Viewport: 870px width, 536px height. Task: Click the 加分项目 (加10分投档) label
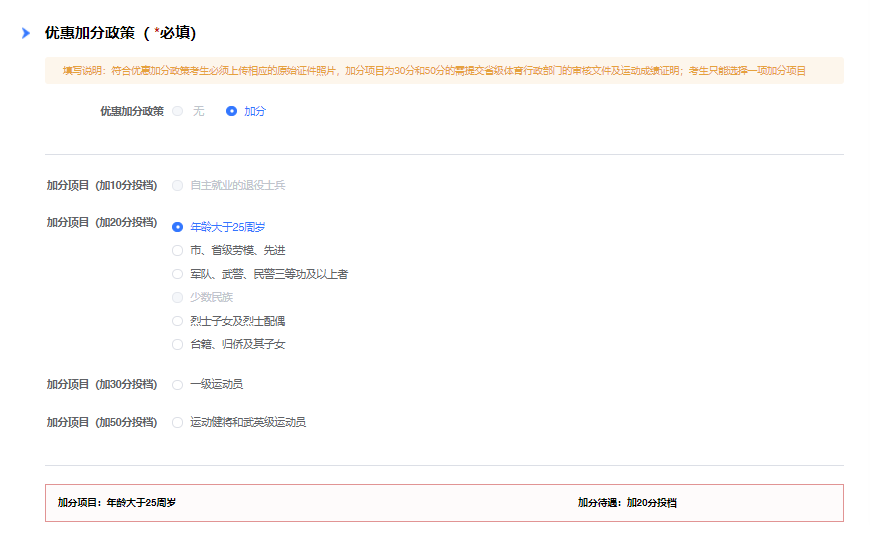tap(102, 185)
